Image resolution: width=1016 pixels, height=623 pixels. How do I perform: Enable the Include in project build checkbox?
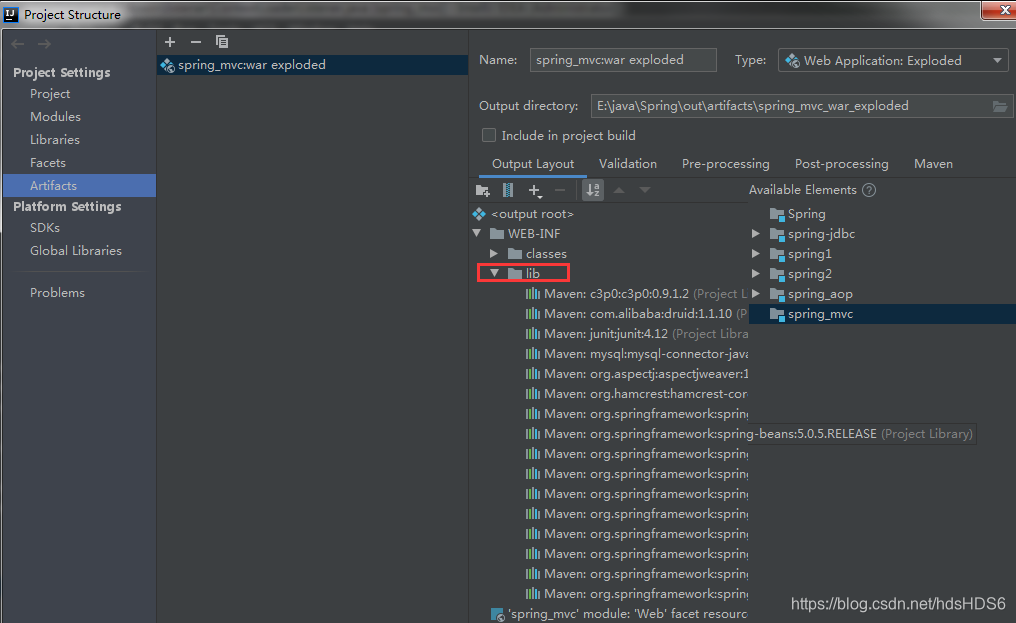(489, 135)
